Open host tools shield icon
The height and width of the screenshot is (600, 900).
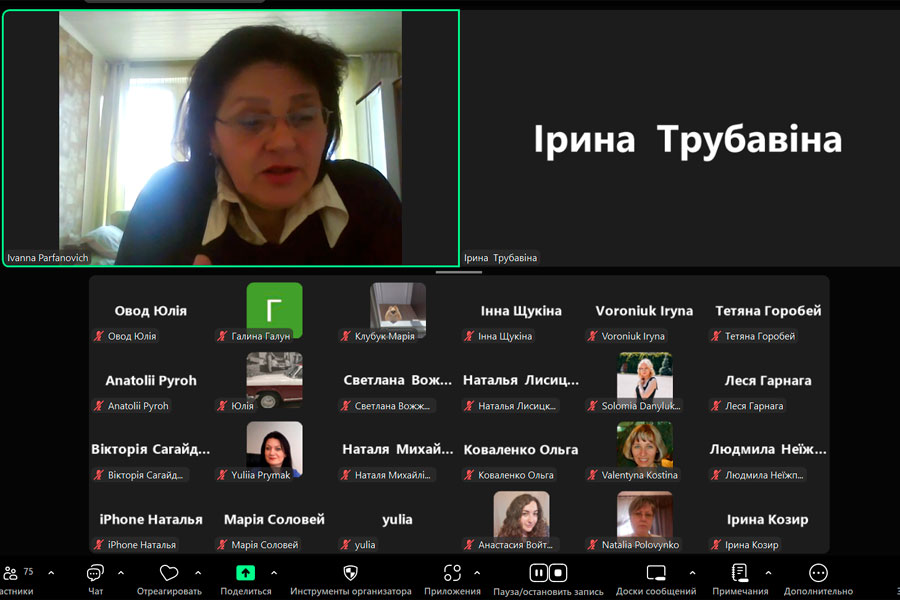pos(350,573)
